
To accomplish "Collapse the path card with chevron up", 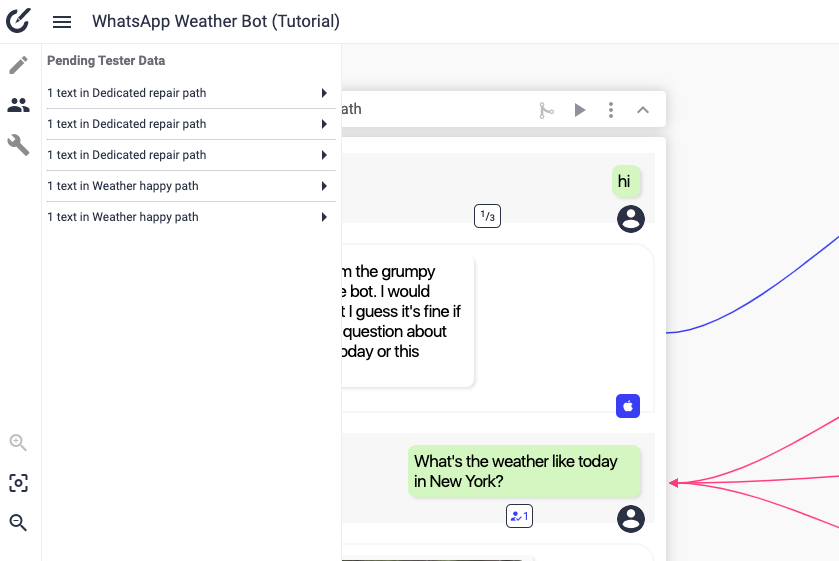I will [x=643, y=110].
